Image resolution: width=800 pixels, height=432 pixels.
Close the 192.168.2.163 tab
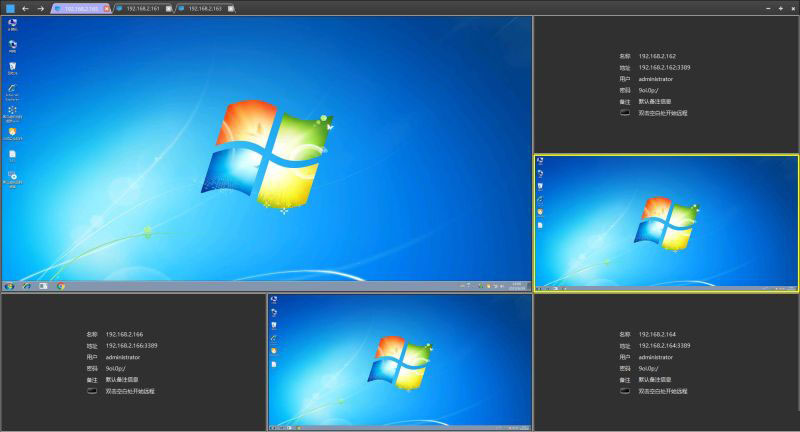click(230, 8)
